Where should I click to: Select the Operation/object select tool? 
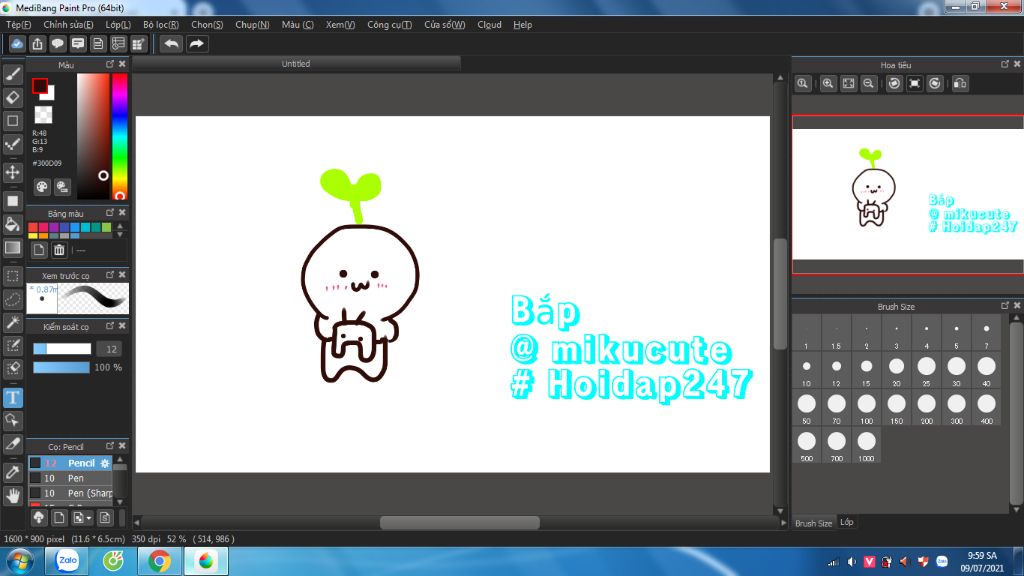(x=12, y=421)
